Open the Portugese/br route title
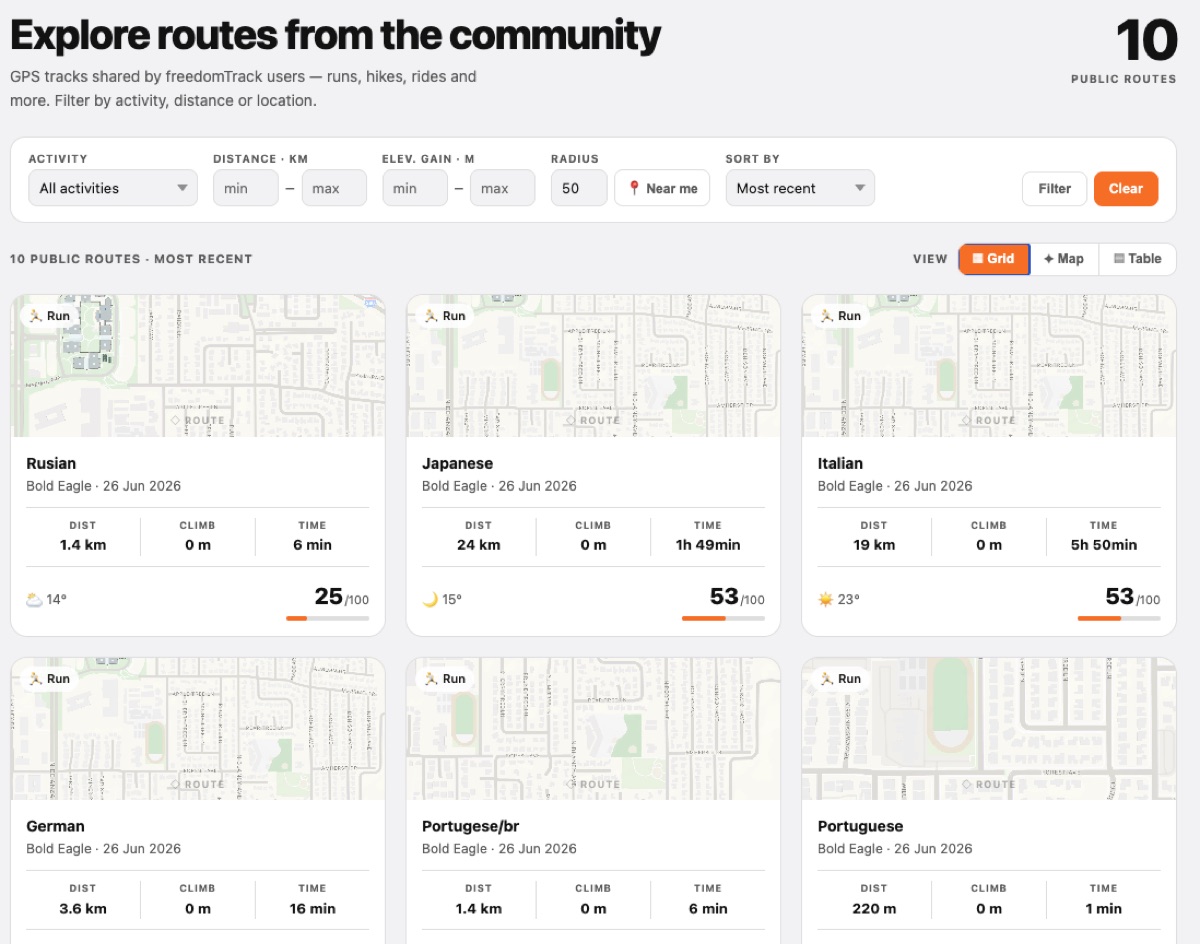The width and height of the screenshot is (1200, 944). tap(470, 826)
